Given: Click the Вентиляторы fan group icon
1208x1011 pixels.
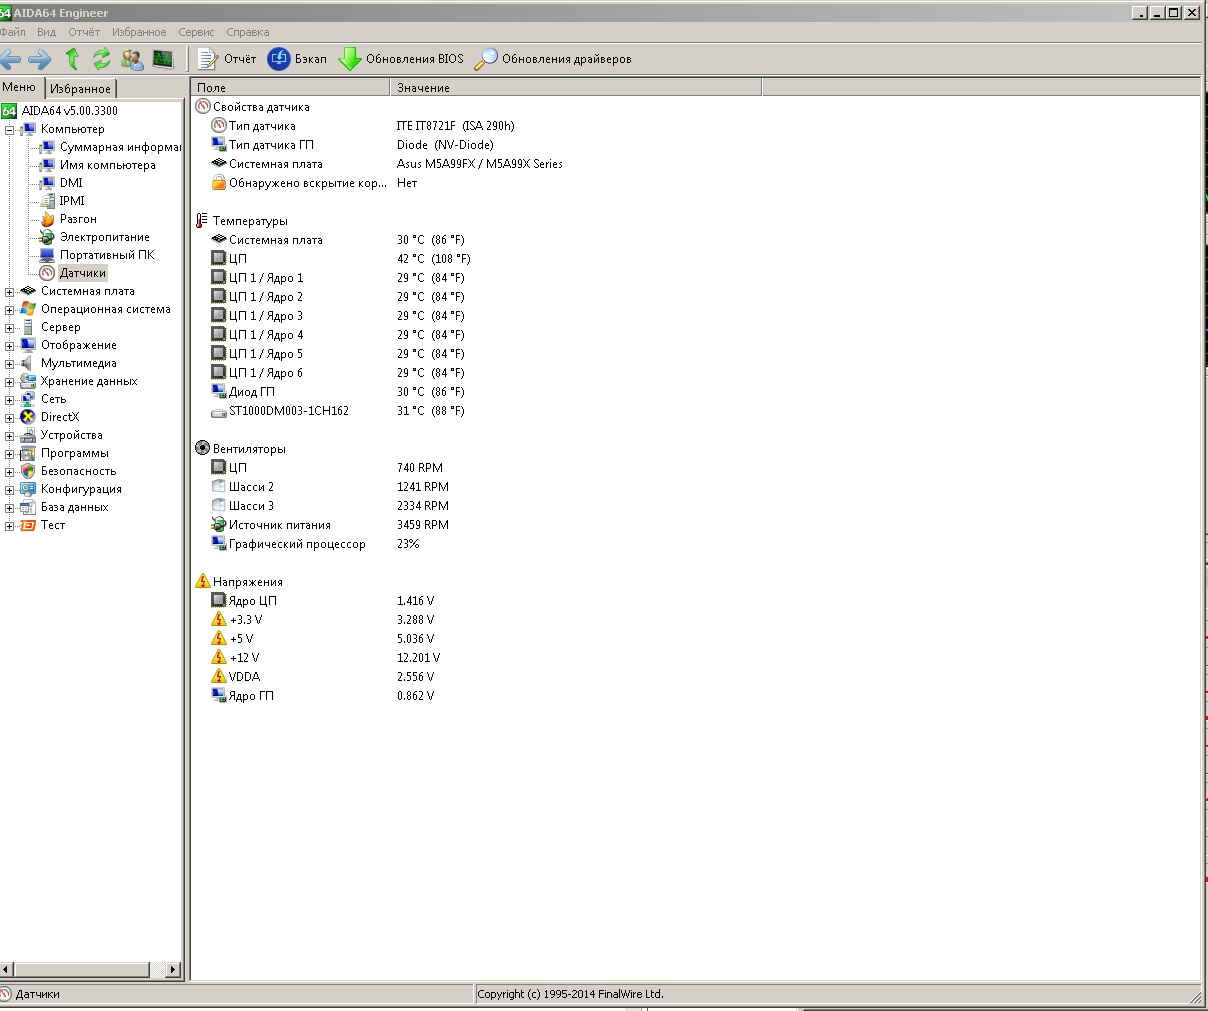Looking at the screenshot, I should pos(203,449).
